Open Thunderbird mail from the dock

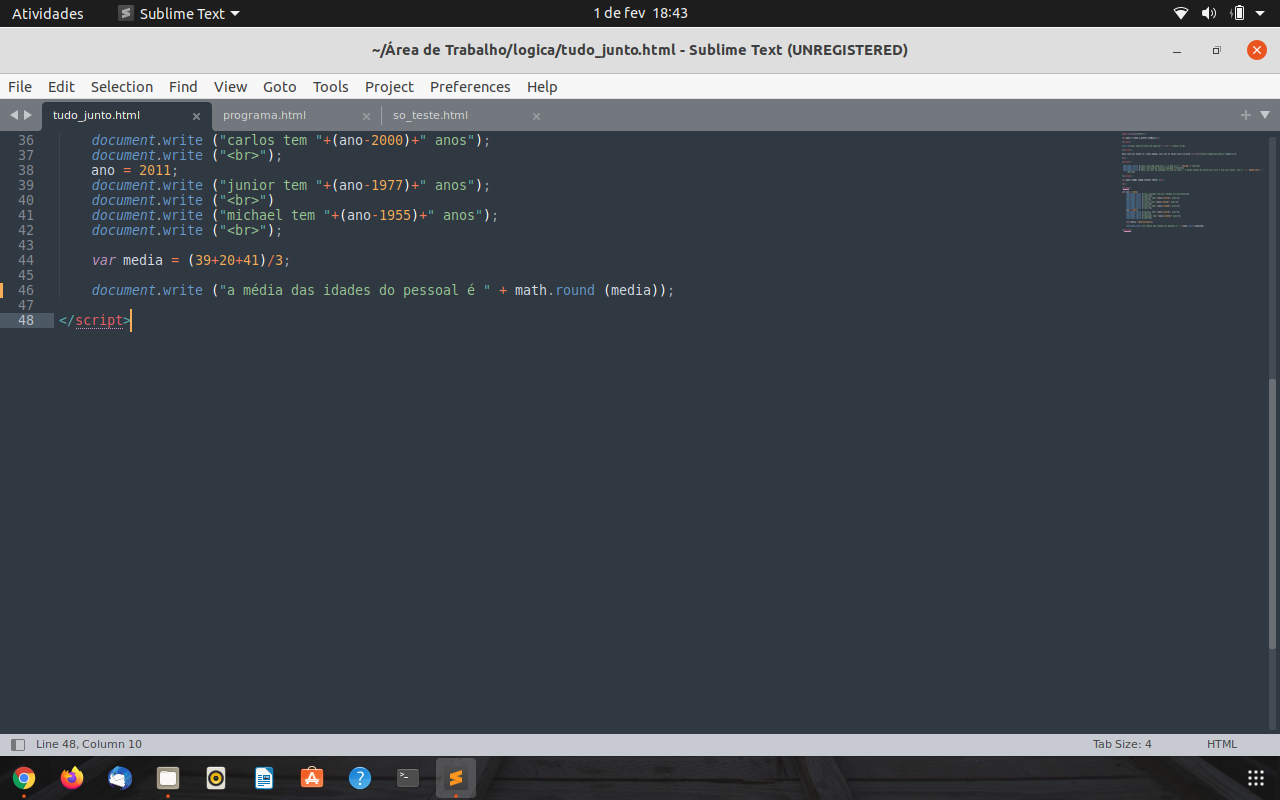[120, 778]
